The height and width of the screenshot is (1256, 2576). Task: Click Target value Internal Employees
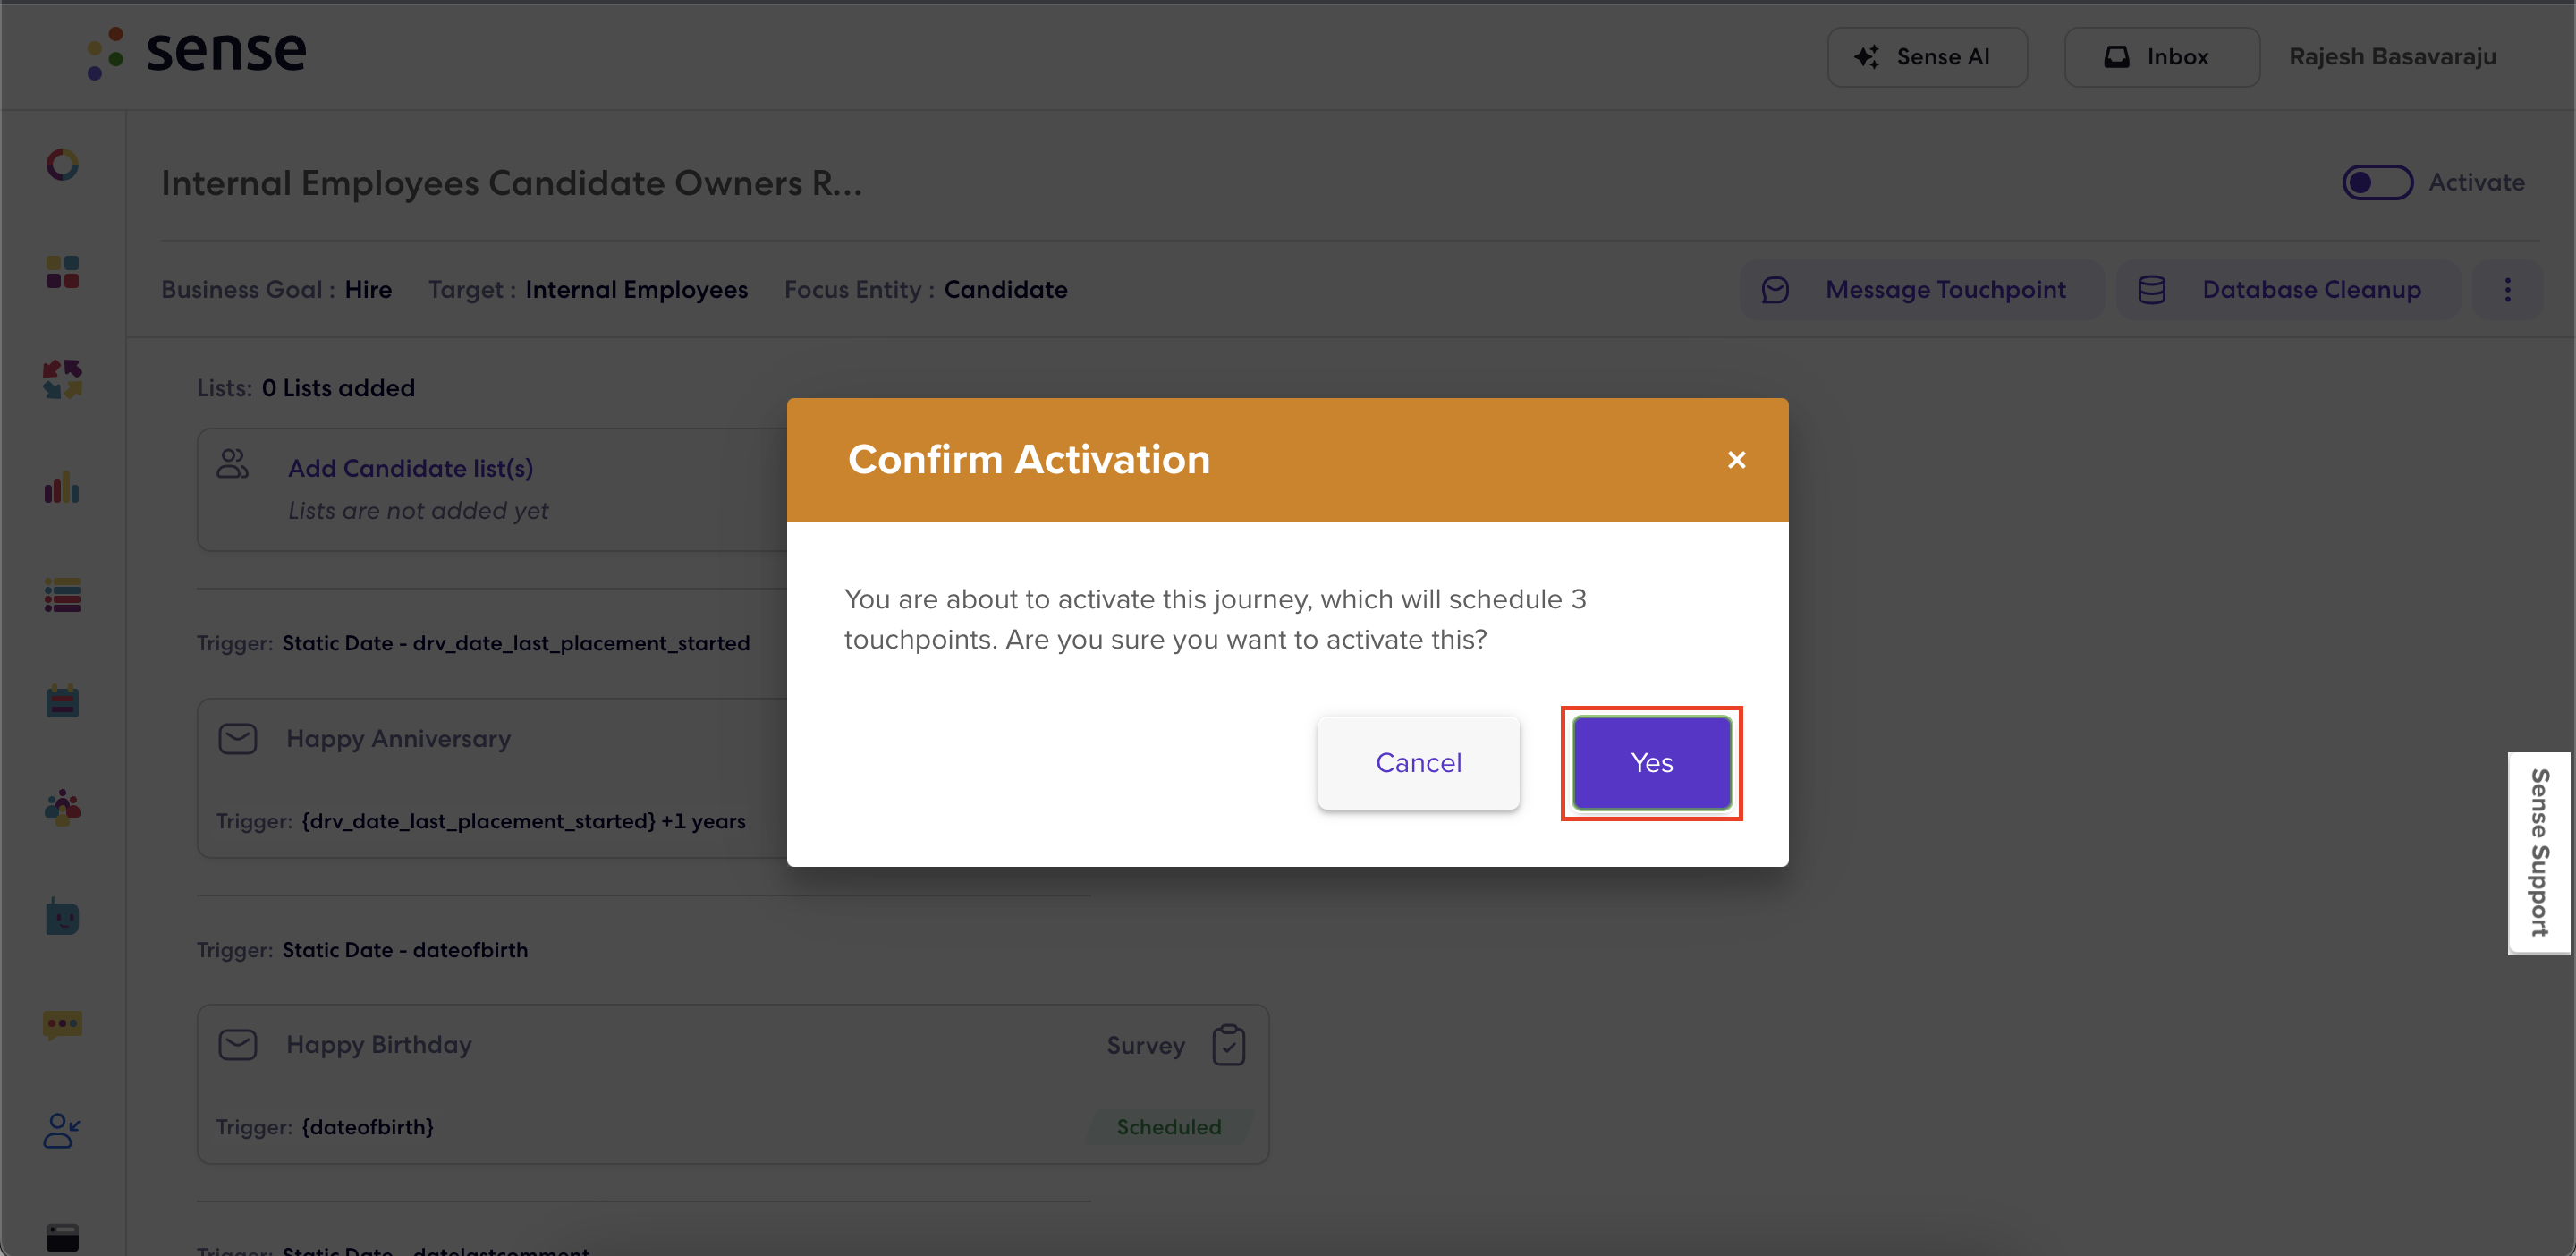pos(636,290)
